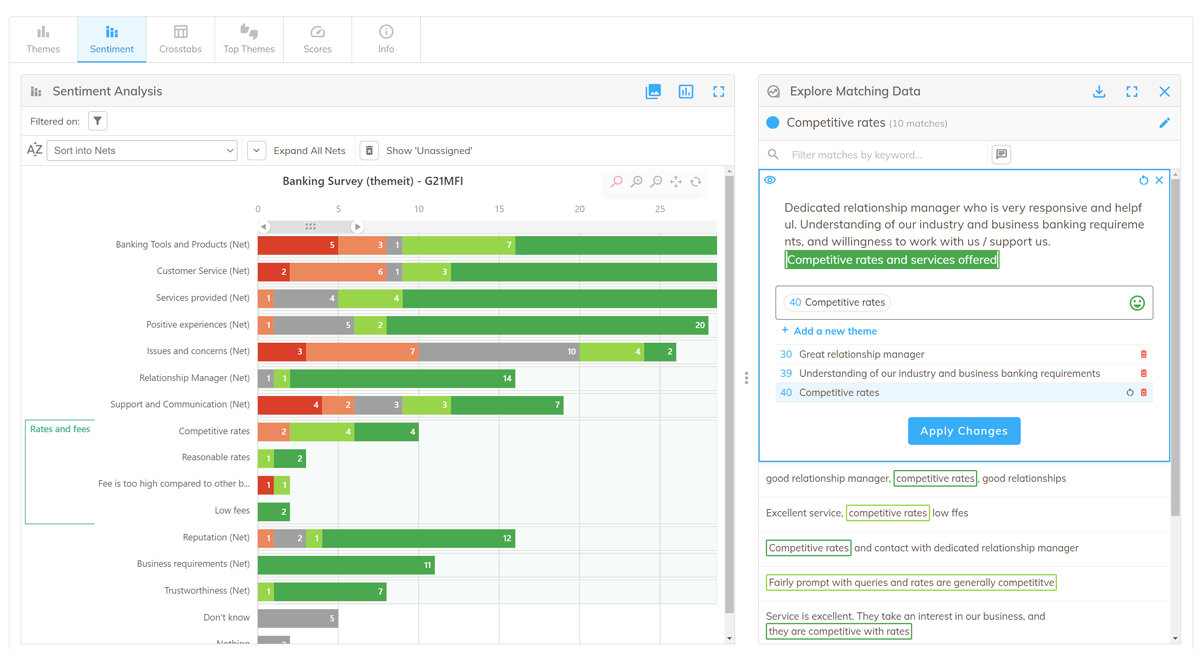Delete the Competitive rates theme row
Image resolution: width=1200 pixels, height=660 pixels.
coord(1144,392)
